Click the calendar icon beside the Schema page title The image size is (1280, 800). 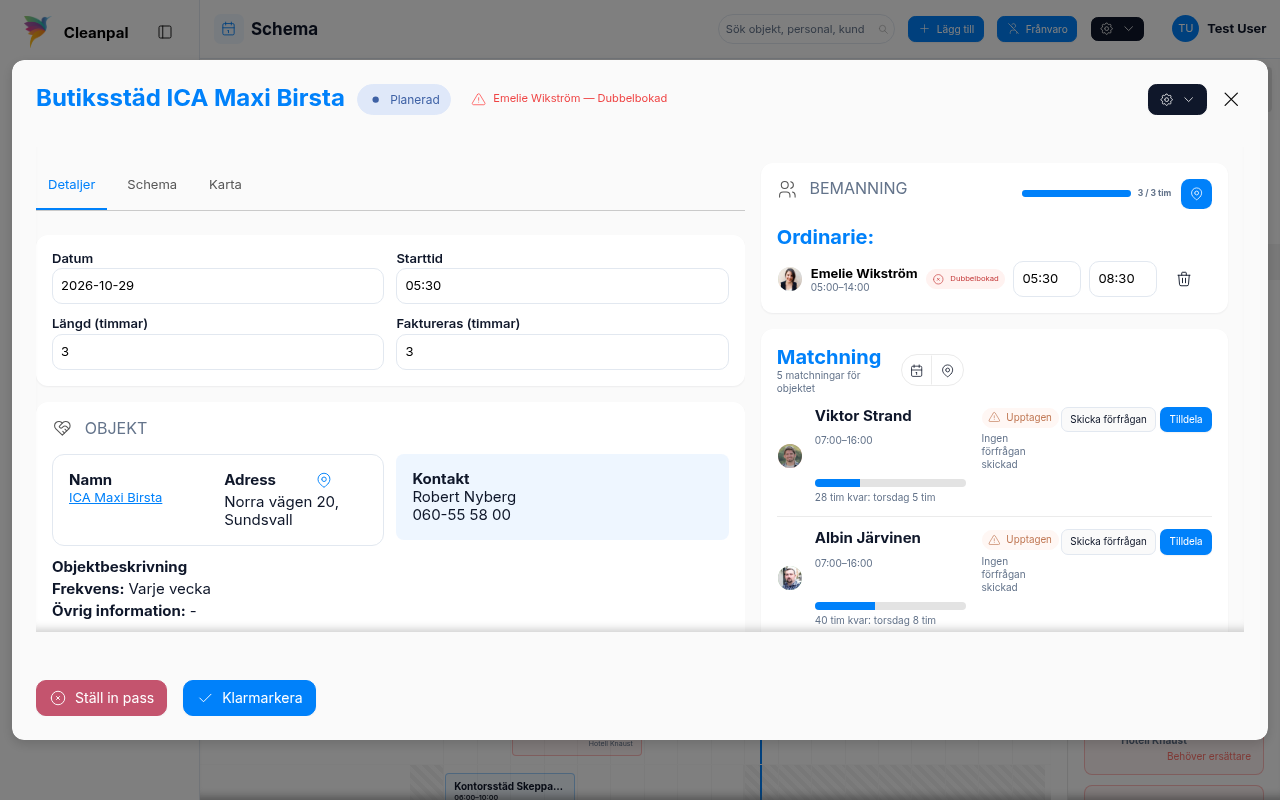pos(229,29)
